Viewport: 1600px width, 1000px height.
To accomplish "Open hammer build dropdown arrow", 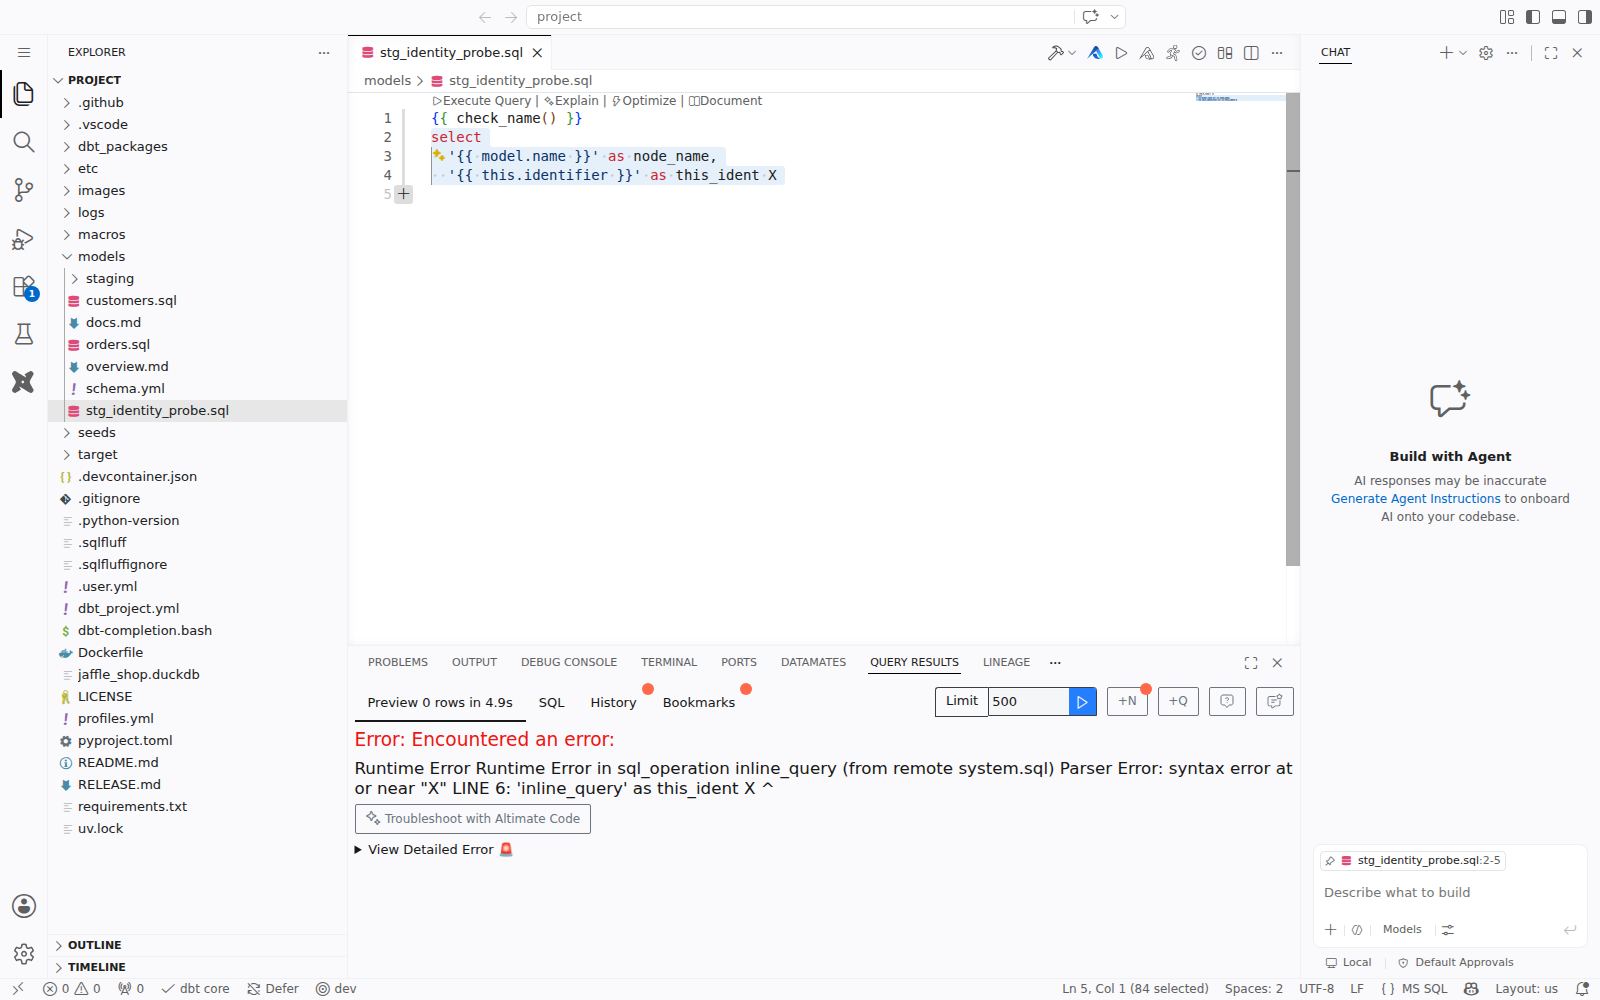I will tap(1072, 53).
